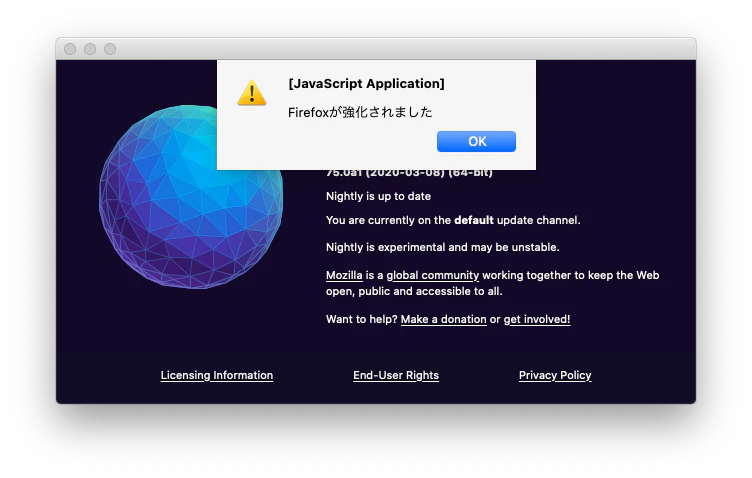752x478 pixels.
Task: Open the Mozilla link
Action: click(x=344, y=275)
